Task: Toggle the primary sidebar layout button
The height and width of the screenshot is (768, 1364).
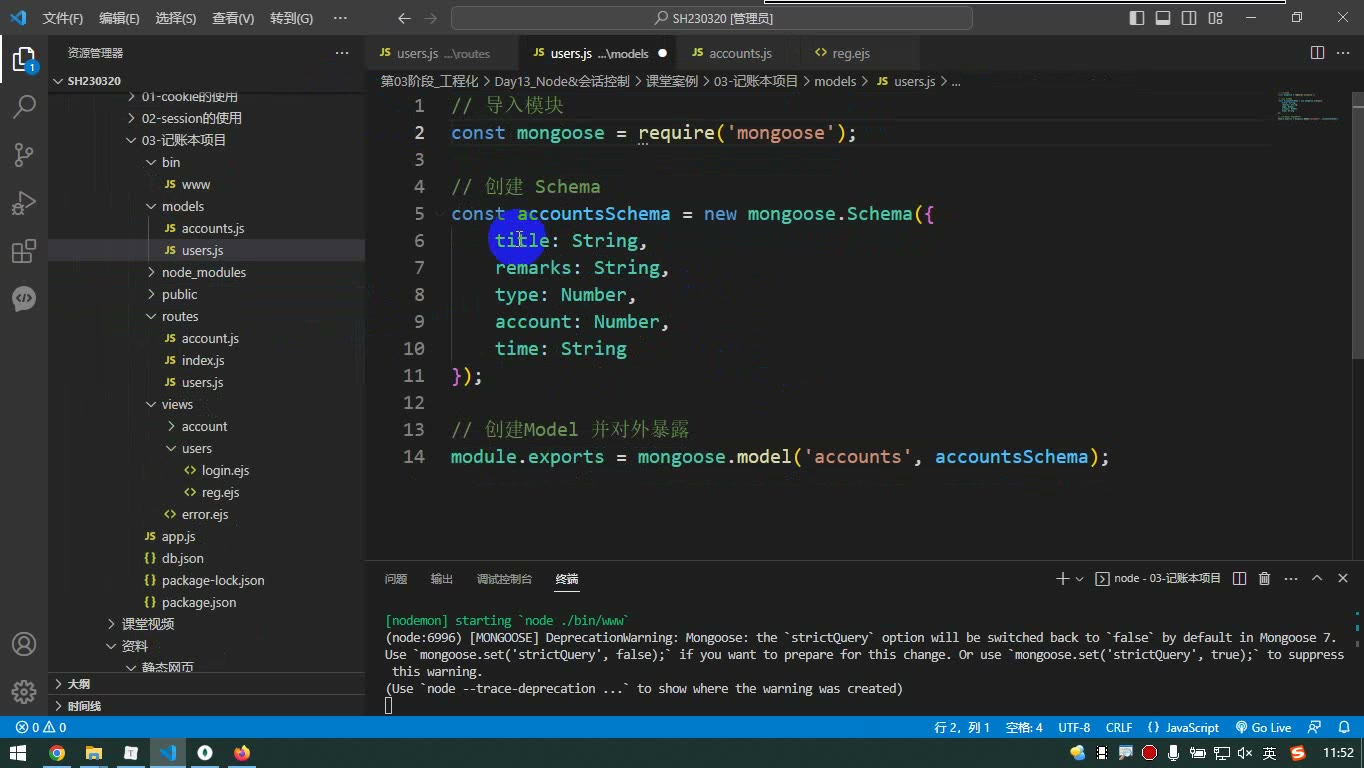Action: (1137, 18)
